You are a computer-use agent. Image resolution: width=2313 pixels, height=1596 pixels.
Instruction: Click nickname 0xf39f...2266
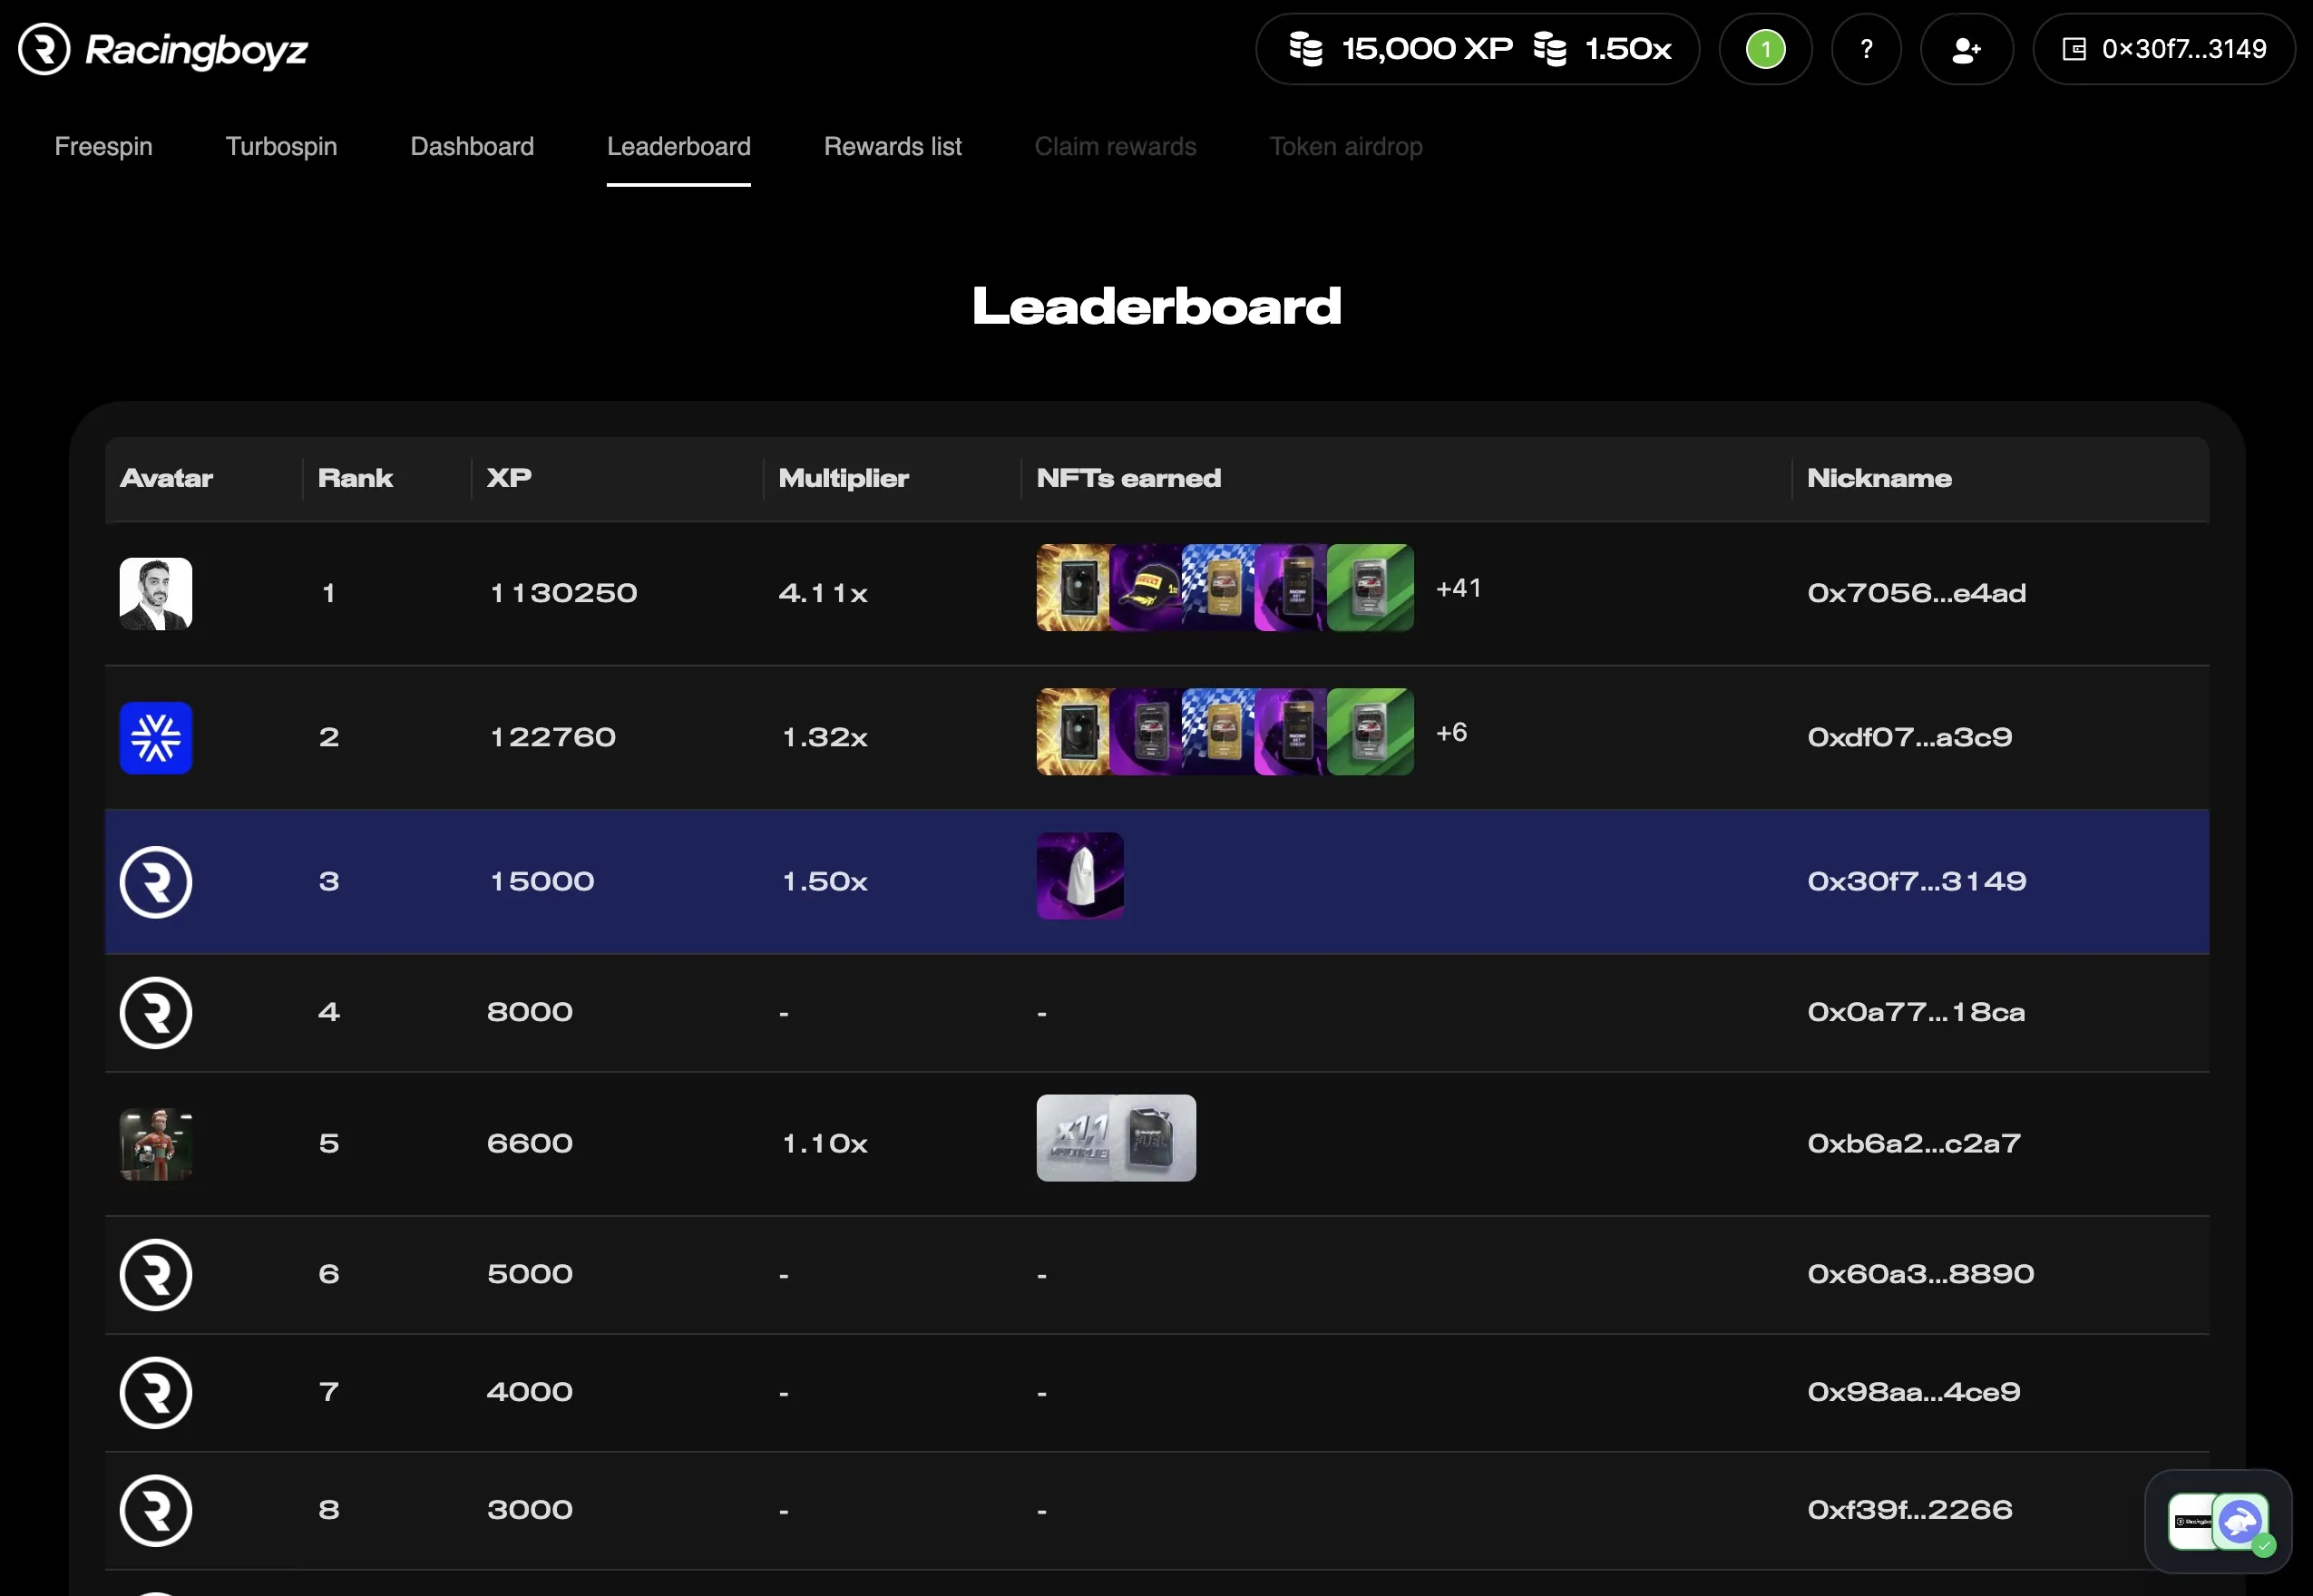click(1909, 1510)
